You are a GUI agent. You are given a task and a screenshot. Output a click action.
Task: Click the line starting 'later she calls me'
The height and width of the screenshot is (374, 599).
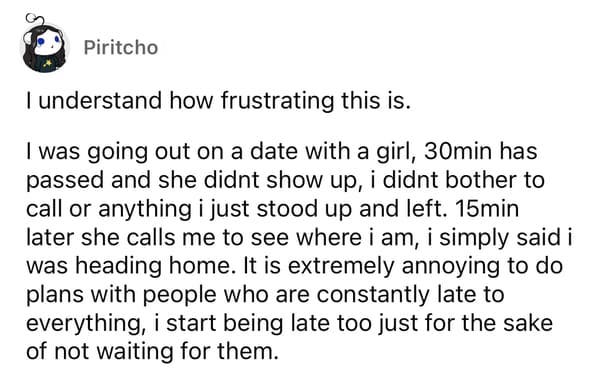(x=299, y=238)
